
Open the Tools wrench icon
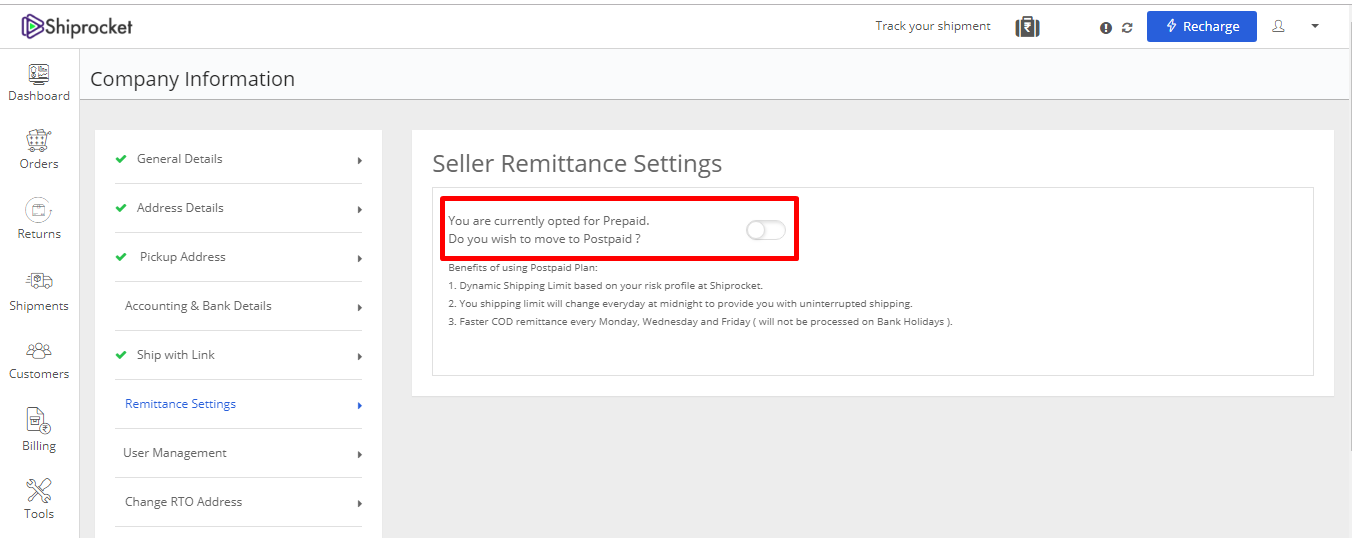click(x=39, y=490)
